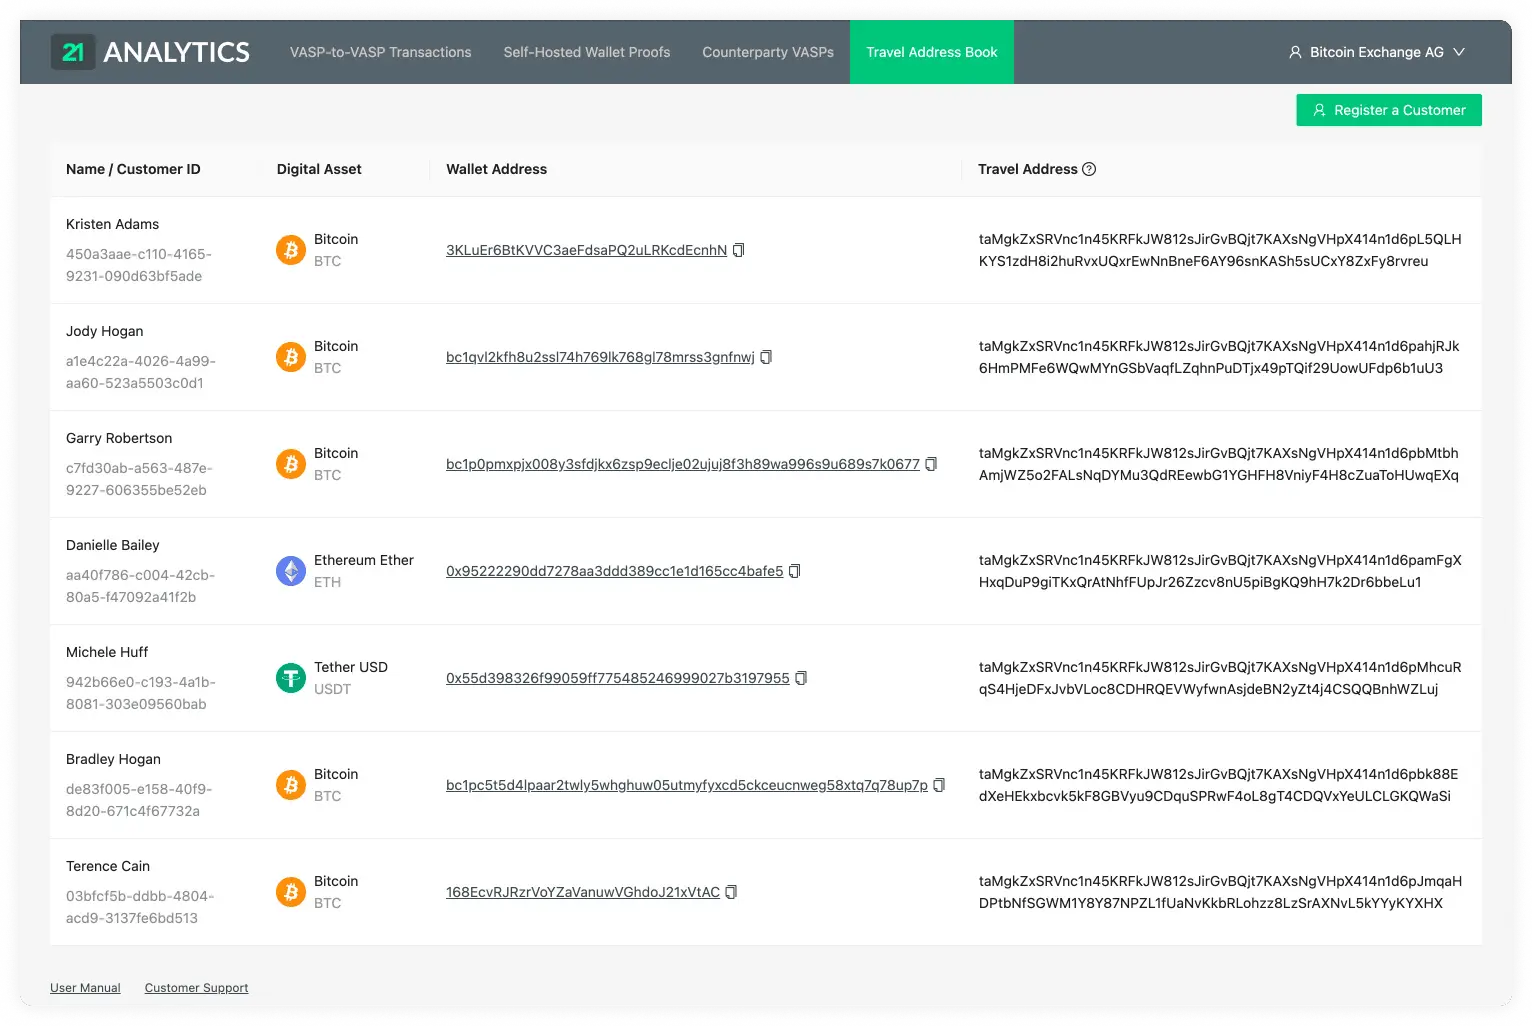Click the Tether USD icon in Michele Huff's row
This screenshot has height=1026, width=1532.
(x=290, y=678)
